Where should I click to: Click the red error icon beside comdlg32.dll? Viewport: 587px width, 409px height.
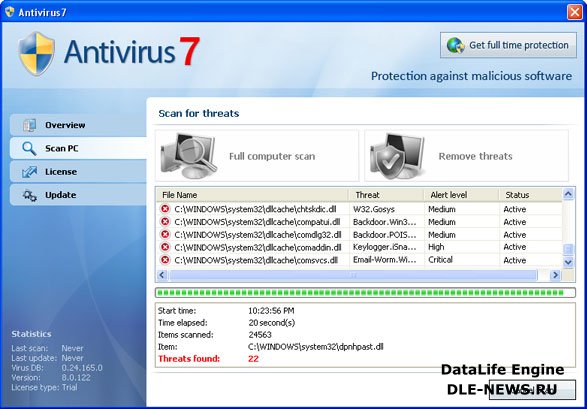(x=165, y=234)
